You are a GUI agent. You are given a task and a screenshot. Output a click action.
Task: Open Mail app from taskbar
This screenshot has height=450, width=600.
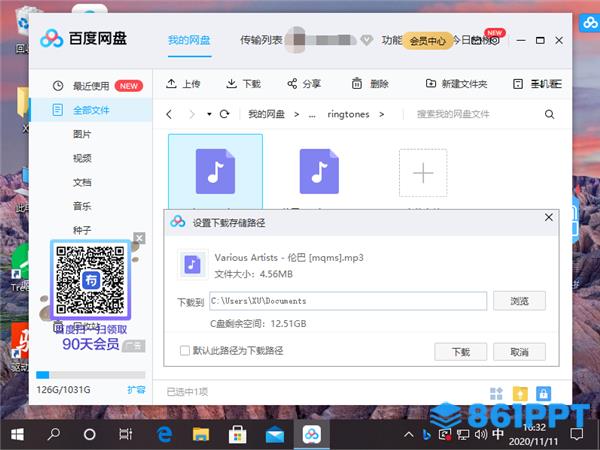274,435
